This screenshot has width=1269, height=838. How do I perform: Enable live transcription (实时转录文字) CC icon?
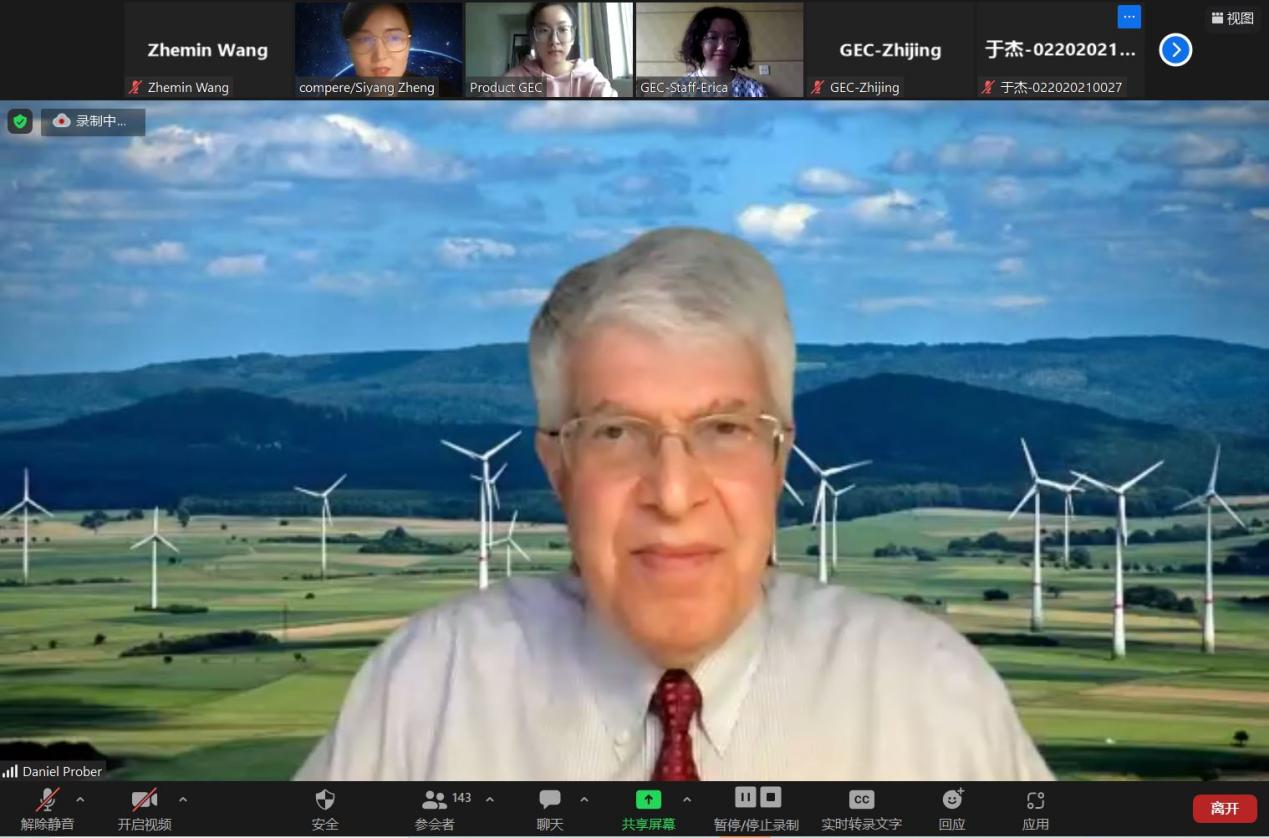861,800
